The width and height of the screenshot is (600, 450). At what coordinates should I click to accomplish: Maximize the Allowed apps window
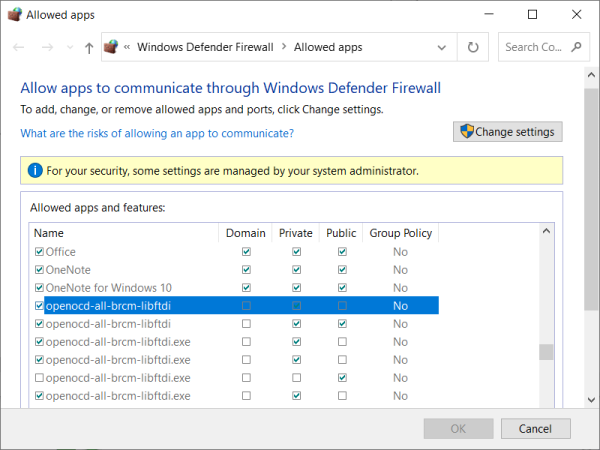(x=532, y=15)
